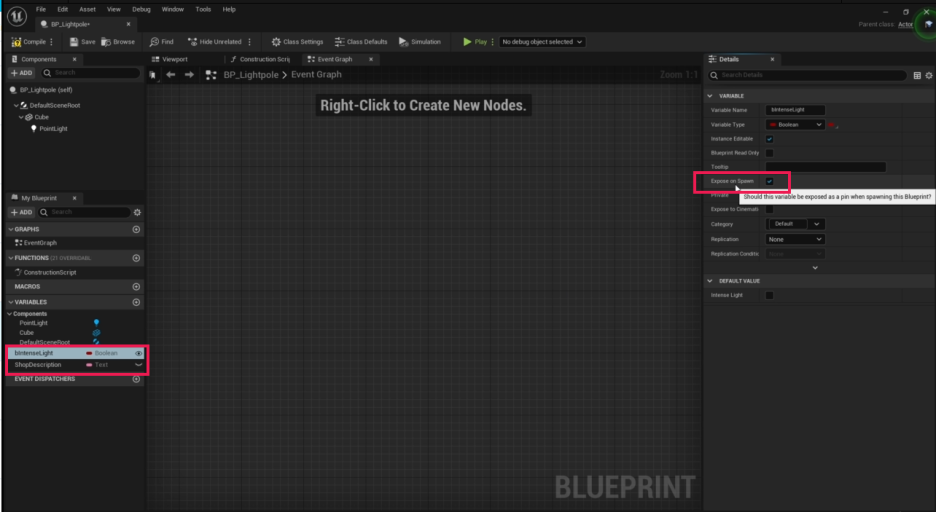The width and height of the screenshot is (936, 512).
Task: Edit the Variable Name field
Action: [795, 110]
